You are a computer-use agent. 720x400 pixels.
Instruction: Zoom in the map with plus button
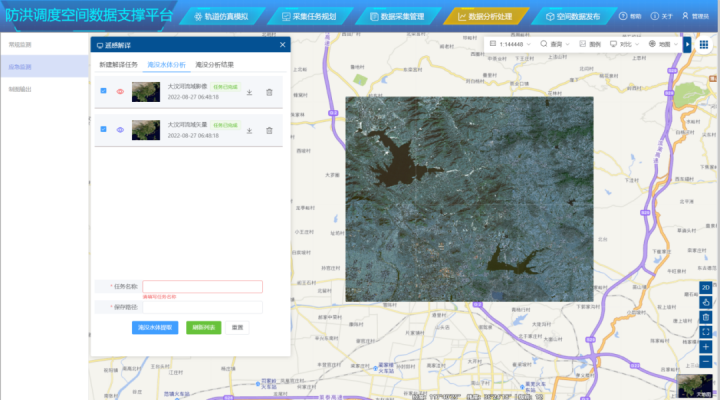pyautogui.click(x=706, y=346)
